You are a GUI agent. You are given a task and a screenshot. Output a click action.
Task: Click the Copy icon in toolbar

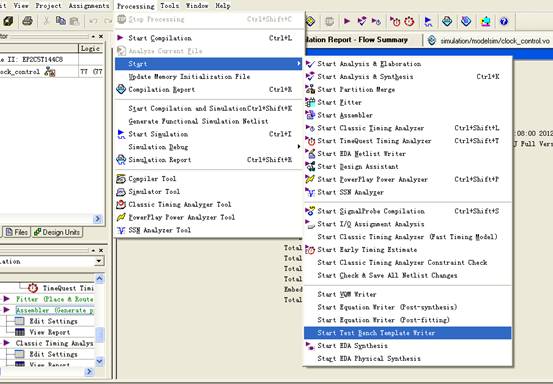click(61, 21)
